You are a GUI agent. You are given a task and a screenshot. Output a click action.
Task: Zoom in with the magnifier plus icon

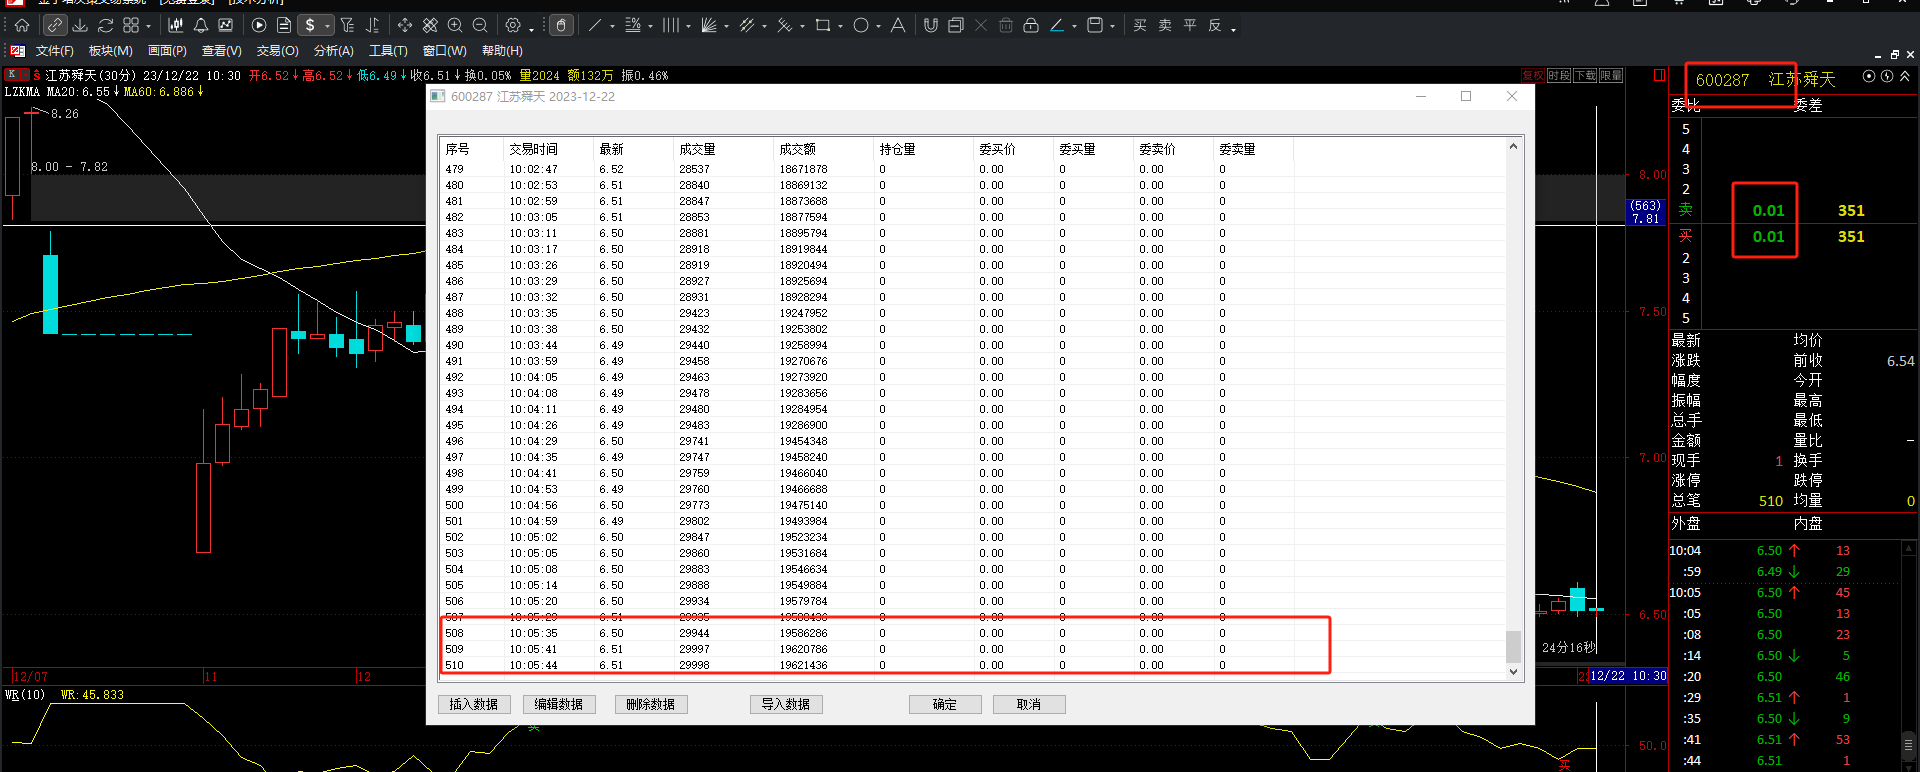tap(455, 25)
